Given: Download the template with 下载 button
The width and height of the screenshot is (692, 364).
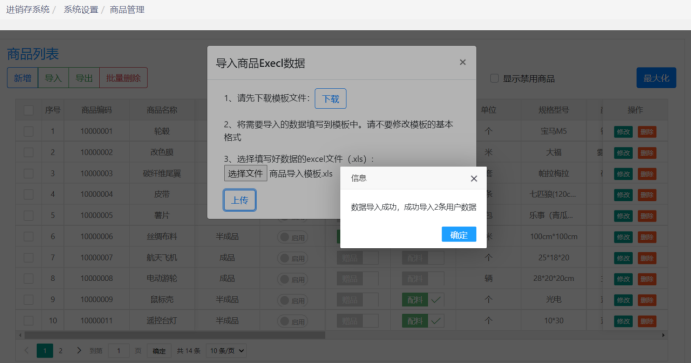Looking at the screenshot, I should click(331, 98).
